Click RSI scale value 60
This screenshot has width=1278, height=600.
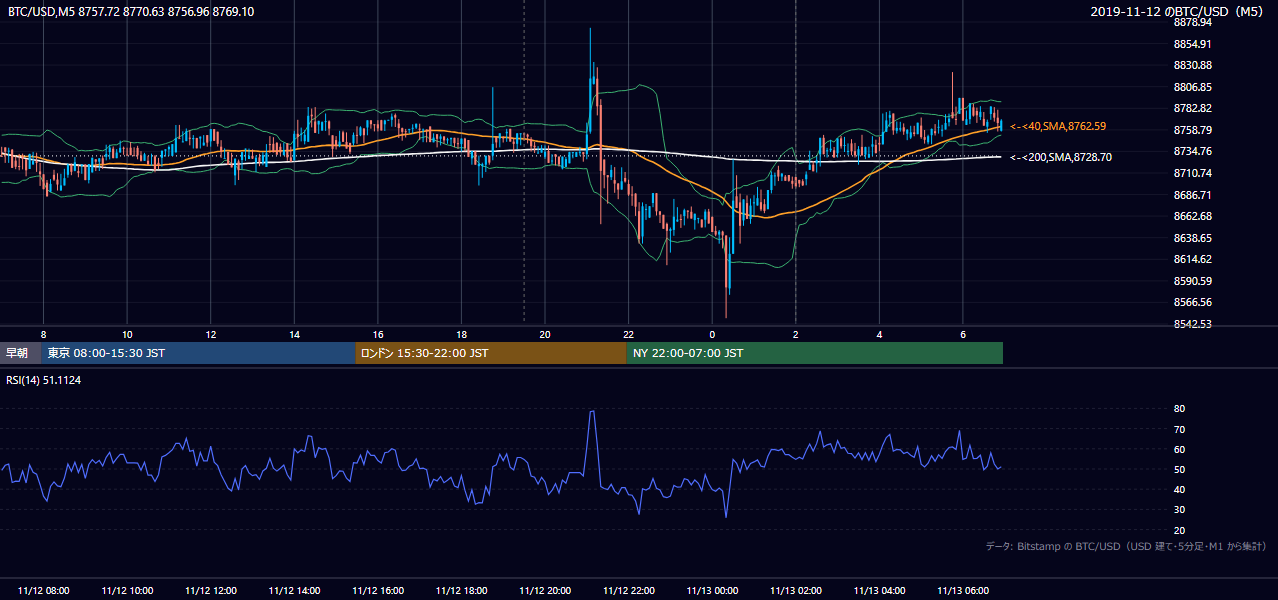click(1179, 449)
